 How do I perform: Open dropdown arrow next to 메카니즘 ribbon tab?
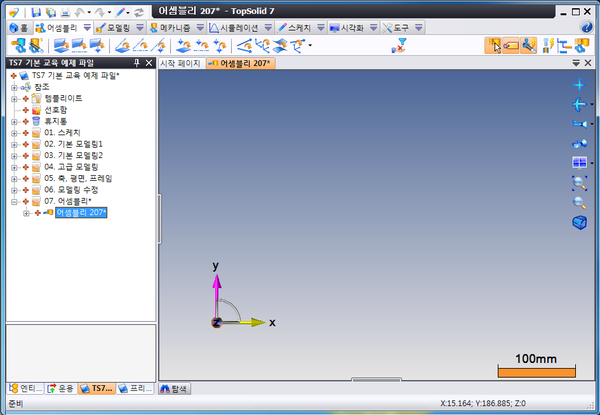[x=200, y=28]
